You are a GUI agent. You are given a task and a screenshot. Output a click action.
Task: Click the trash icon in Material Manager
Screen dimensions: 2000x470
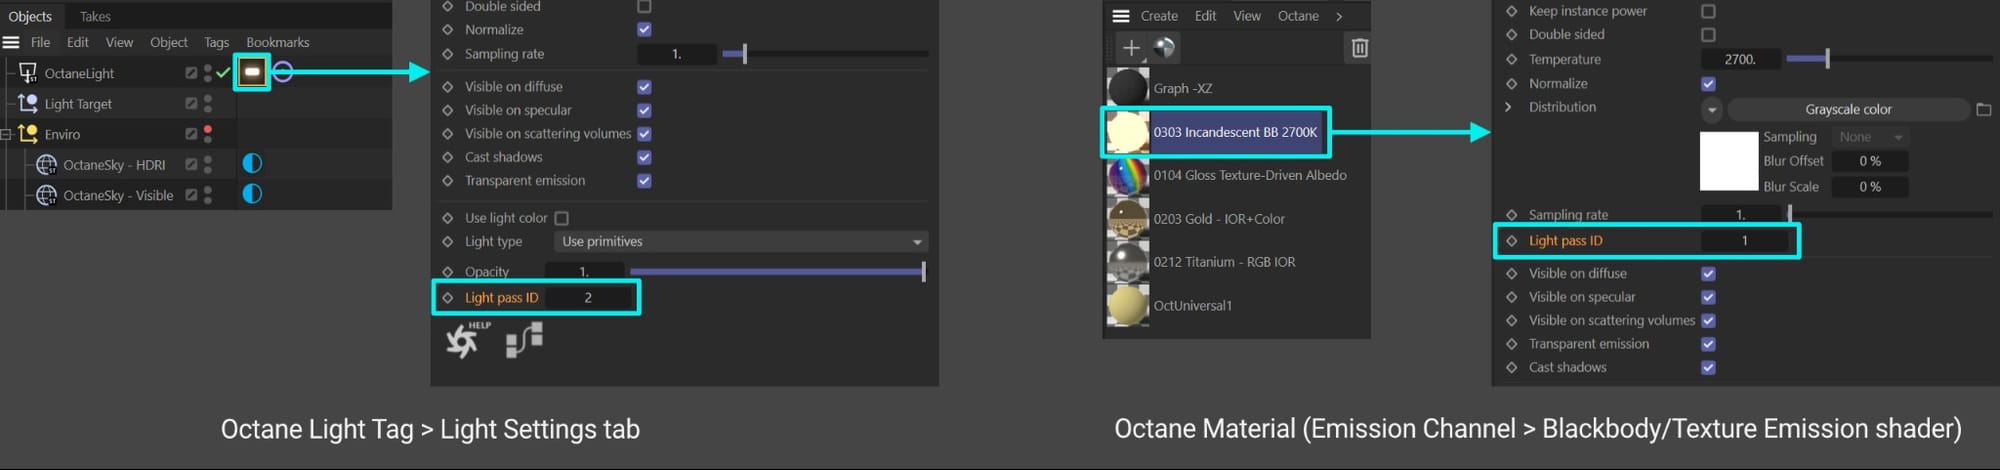(1359, 47)
